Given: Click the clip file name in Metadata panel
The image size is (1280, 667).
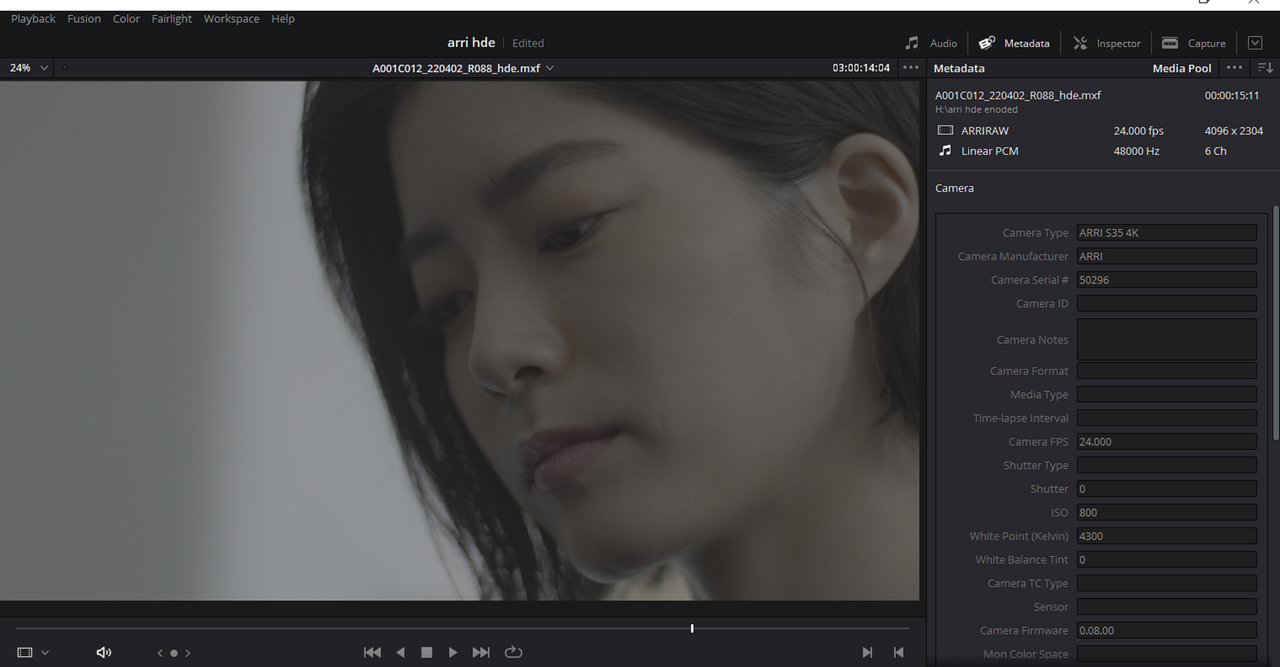Looking at the screenshot, I should pos(1018,95).
